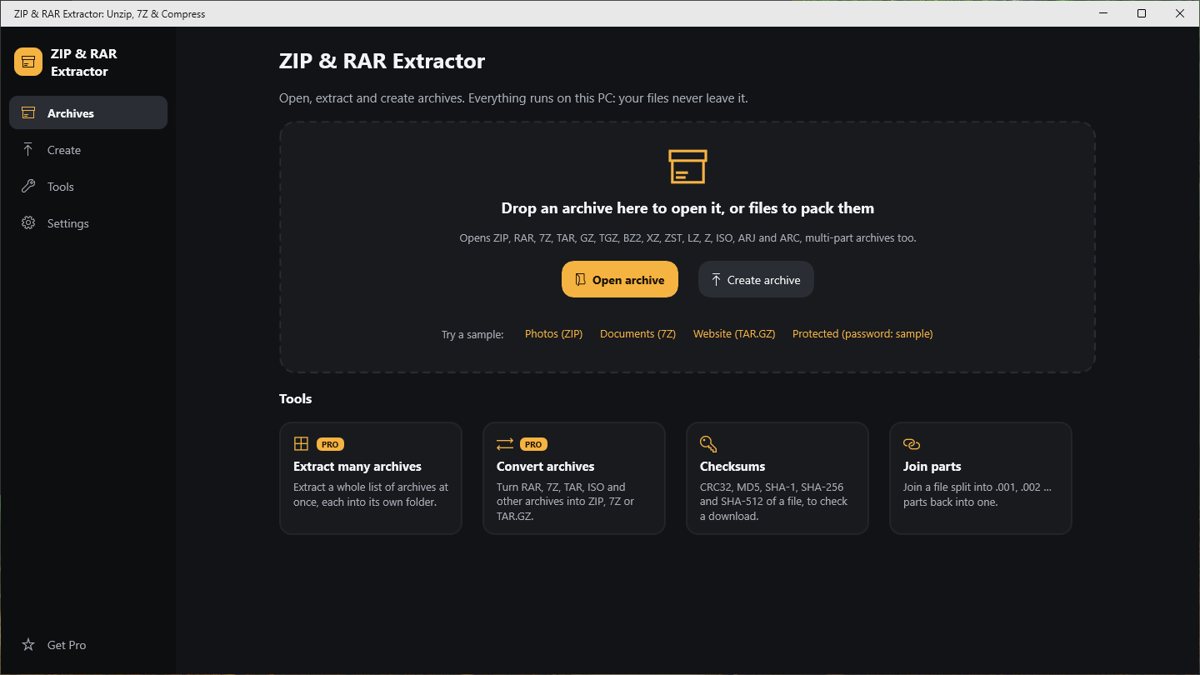This screenshot has width=1200, height=675.
Task: Click the 'Everything runs on this PC' subtitle
Action: pos(513,98)
